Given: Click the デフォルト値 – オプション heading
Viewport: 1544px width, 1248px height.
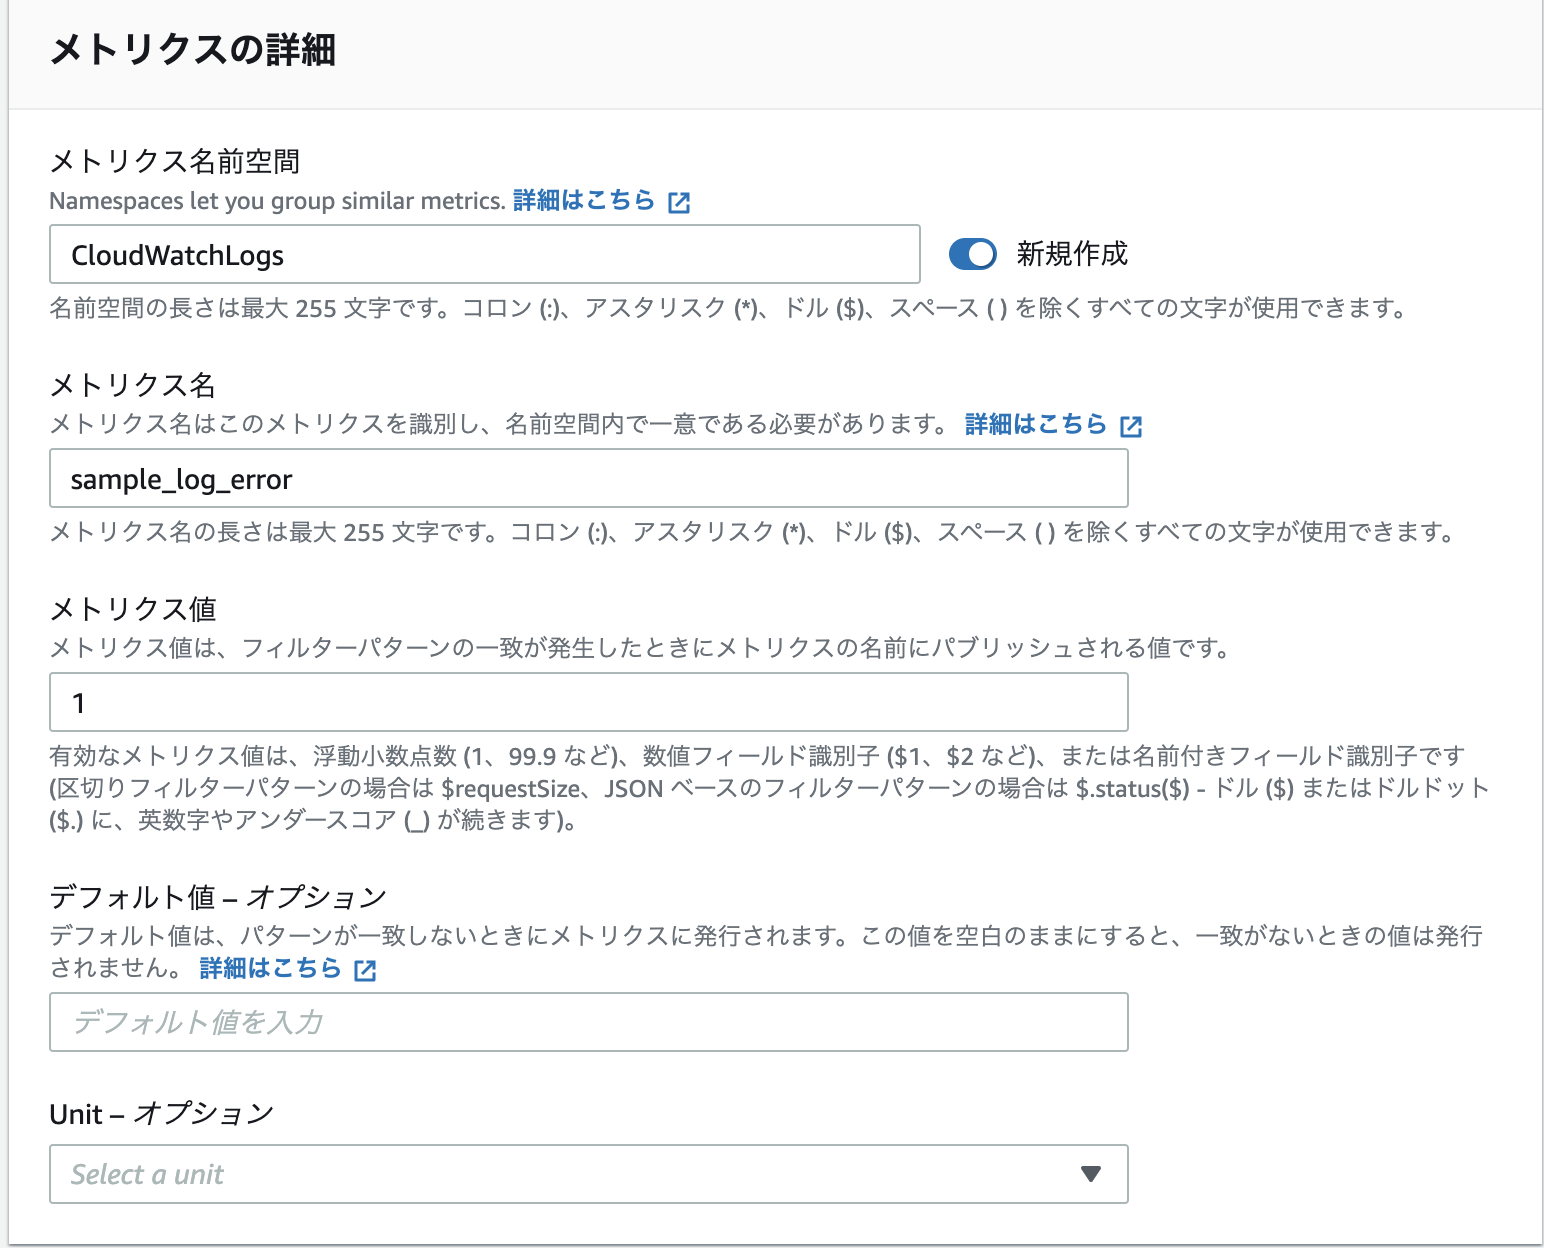Looking at the screenshot, I should pos(218,895).
